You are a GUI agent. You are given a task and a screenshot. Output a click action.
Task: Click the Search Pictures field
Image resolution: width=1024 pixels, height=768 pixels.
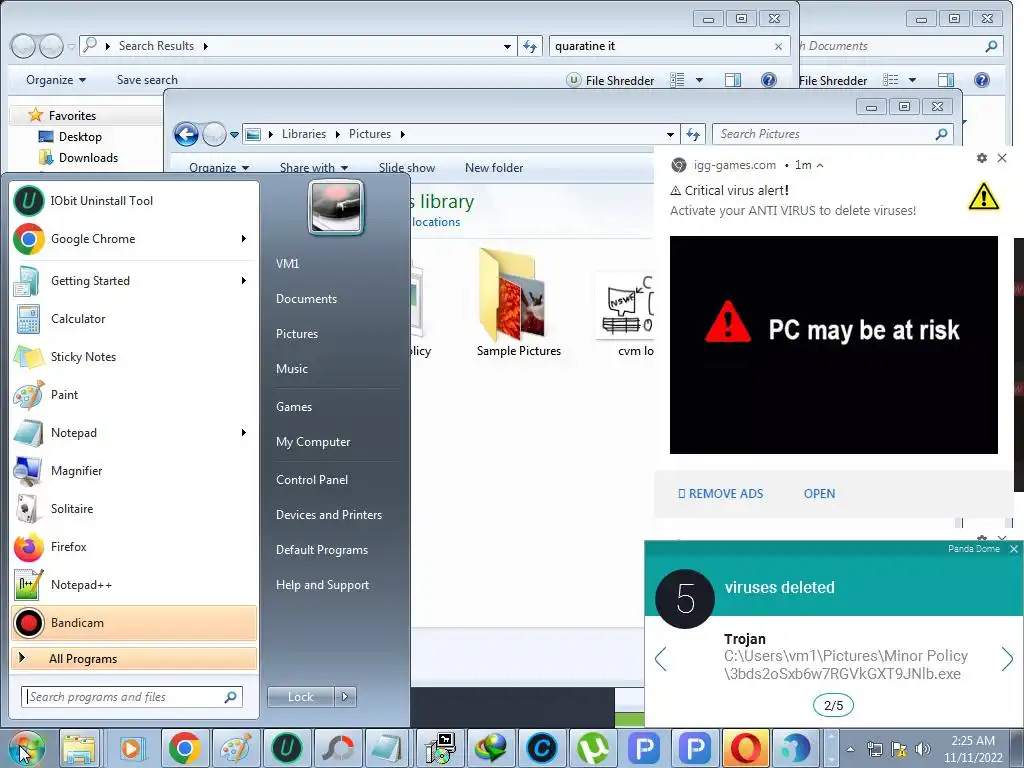click(833, 134)
